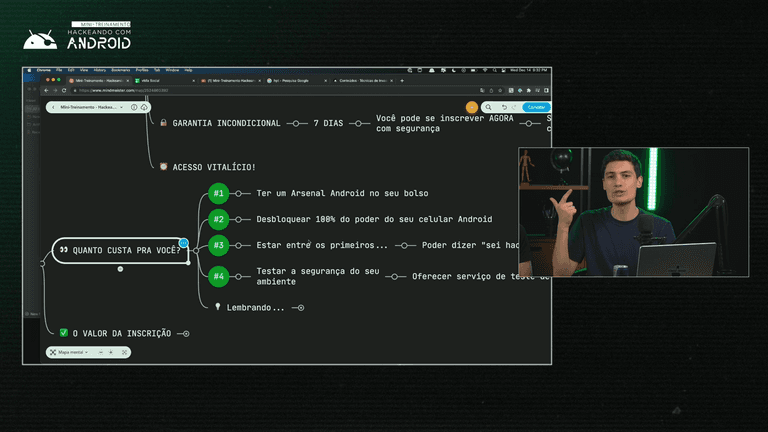Open the History menu in the menu bar
Viewport: 768px width, 432px height.
click(x=101, y=70)
